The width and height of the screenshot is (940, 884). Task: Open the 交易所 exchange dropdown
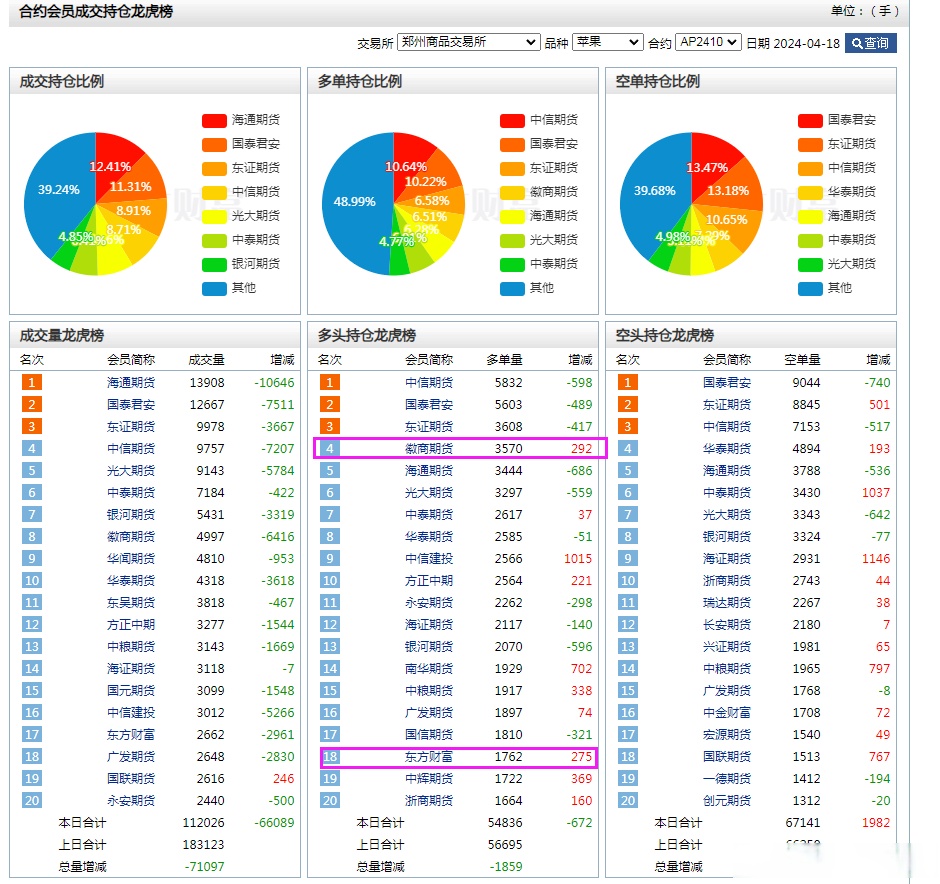click(468, 43)
